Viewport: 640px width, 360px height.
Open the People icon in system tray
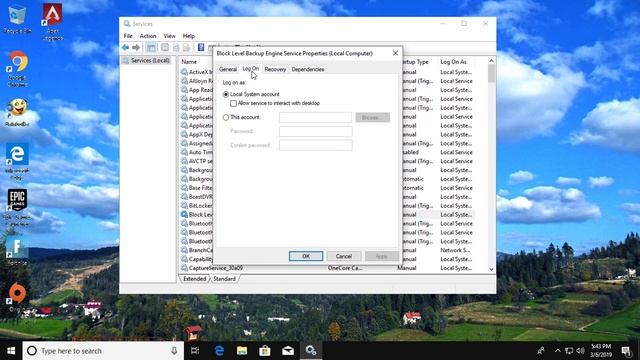[541, 351]
